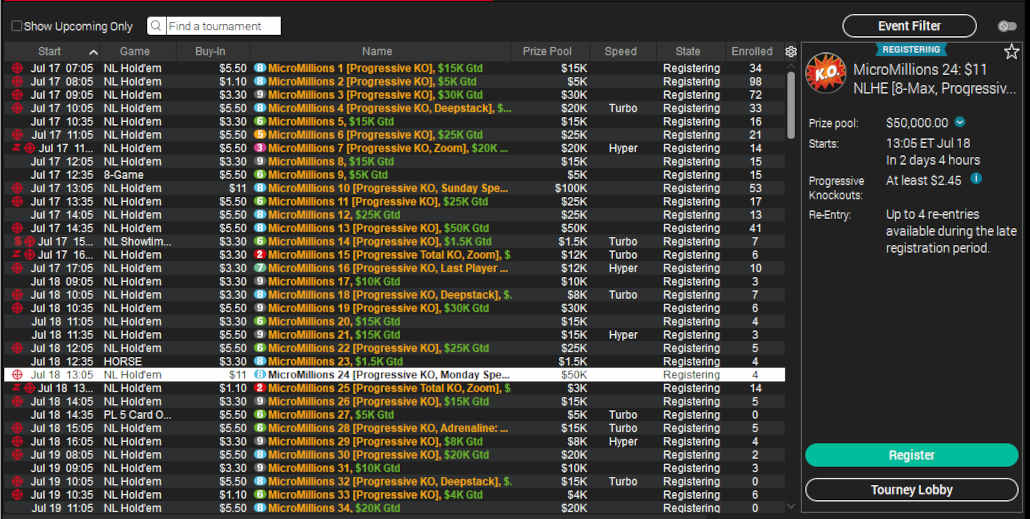Click REGISTERING status badge in details panel
Image resolution: width=1030 pixels, height=519 pixels.
tap(912, 50)
